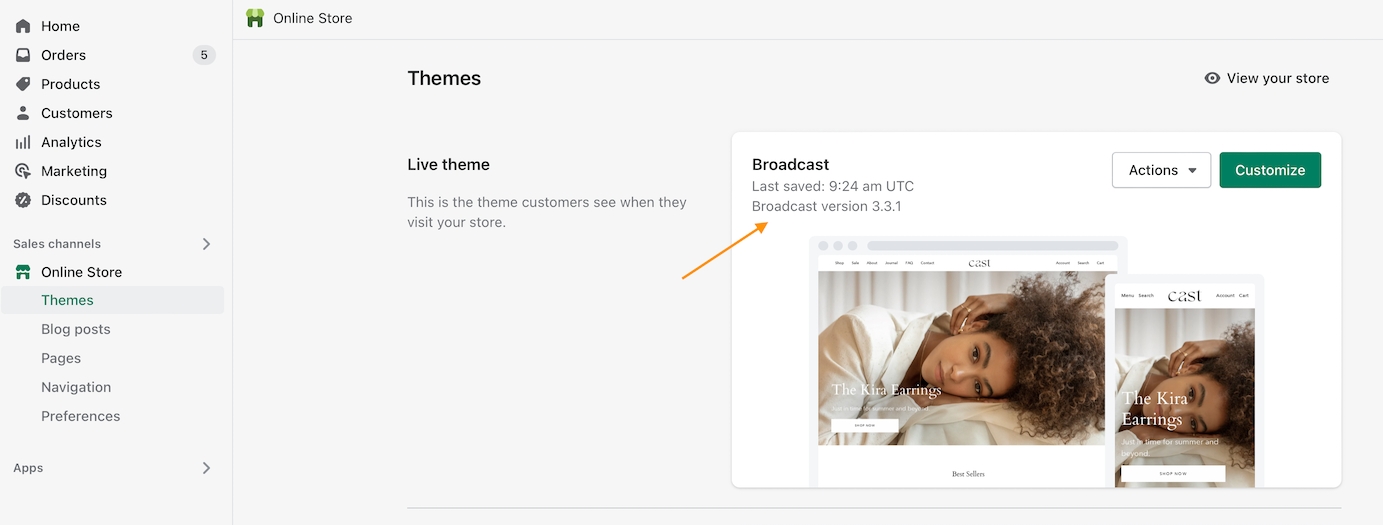
Task: Open the Navigation menu item
Action: (x=76, y=387)
